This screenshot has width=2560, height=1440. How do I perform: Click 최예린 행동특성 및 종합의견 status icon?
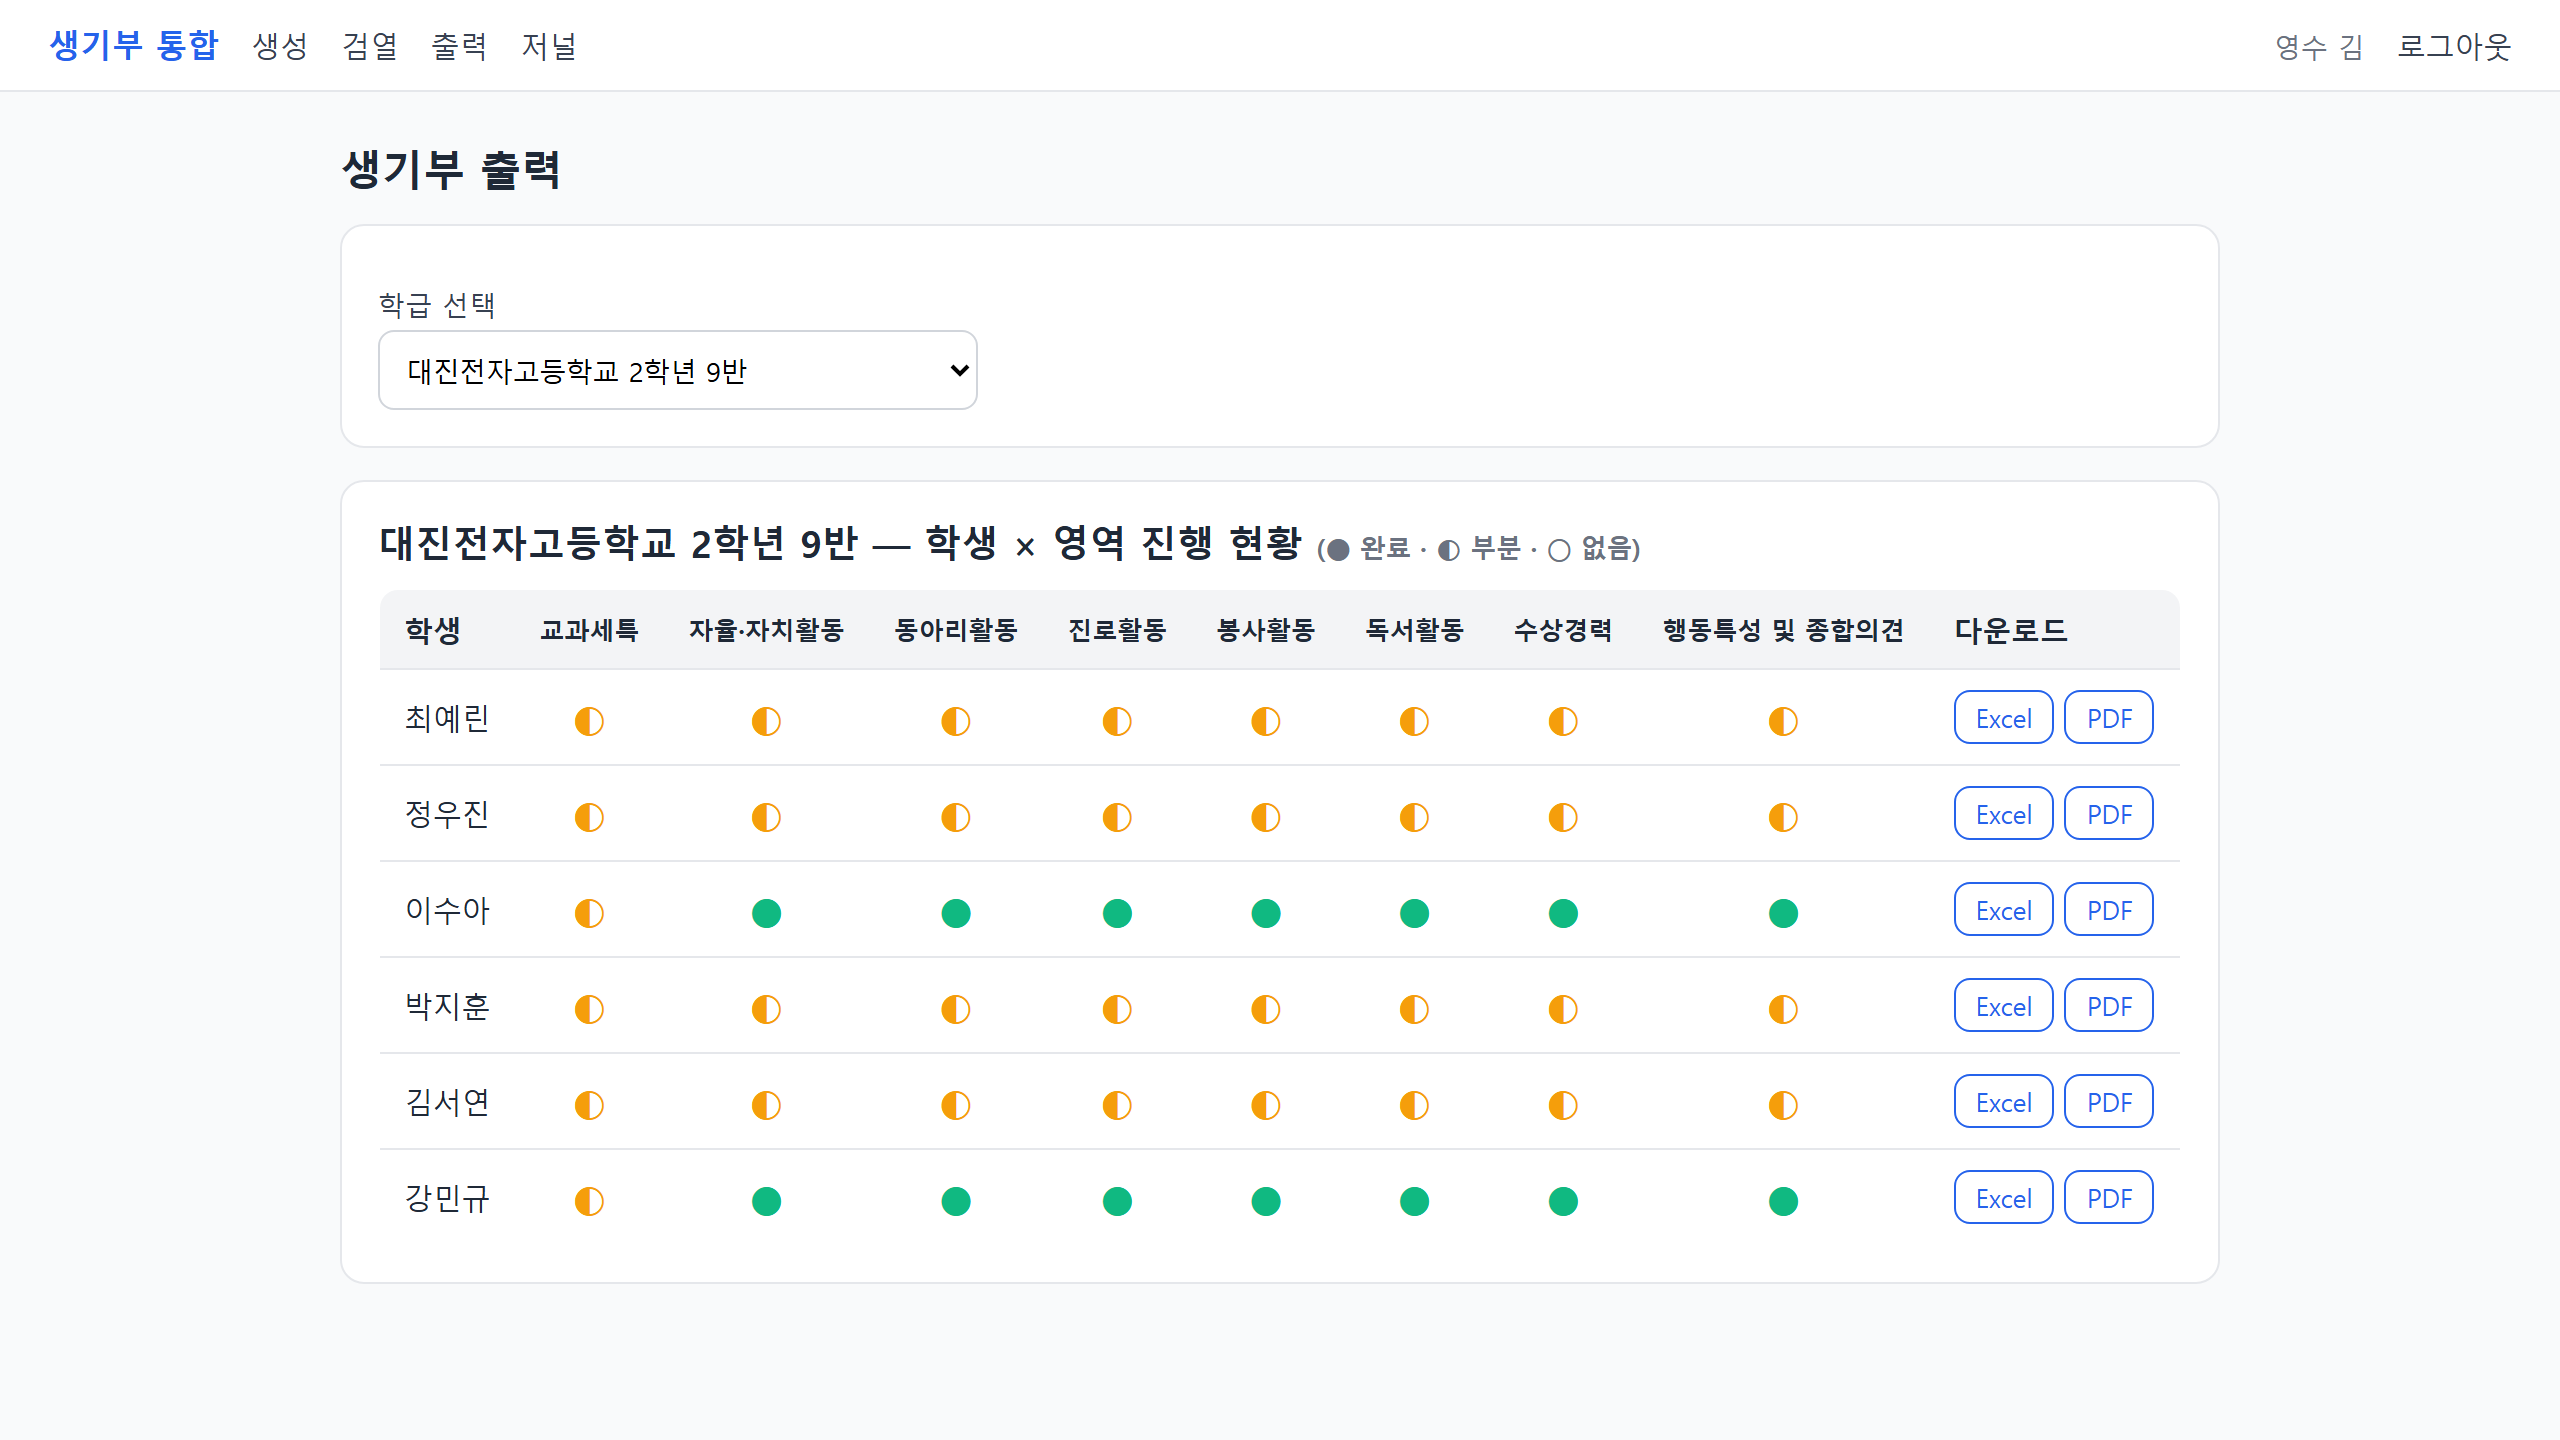(x=1783, y=721)
